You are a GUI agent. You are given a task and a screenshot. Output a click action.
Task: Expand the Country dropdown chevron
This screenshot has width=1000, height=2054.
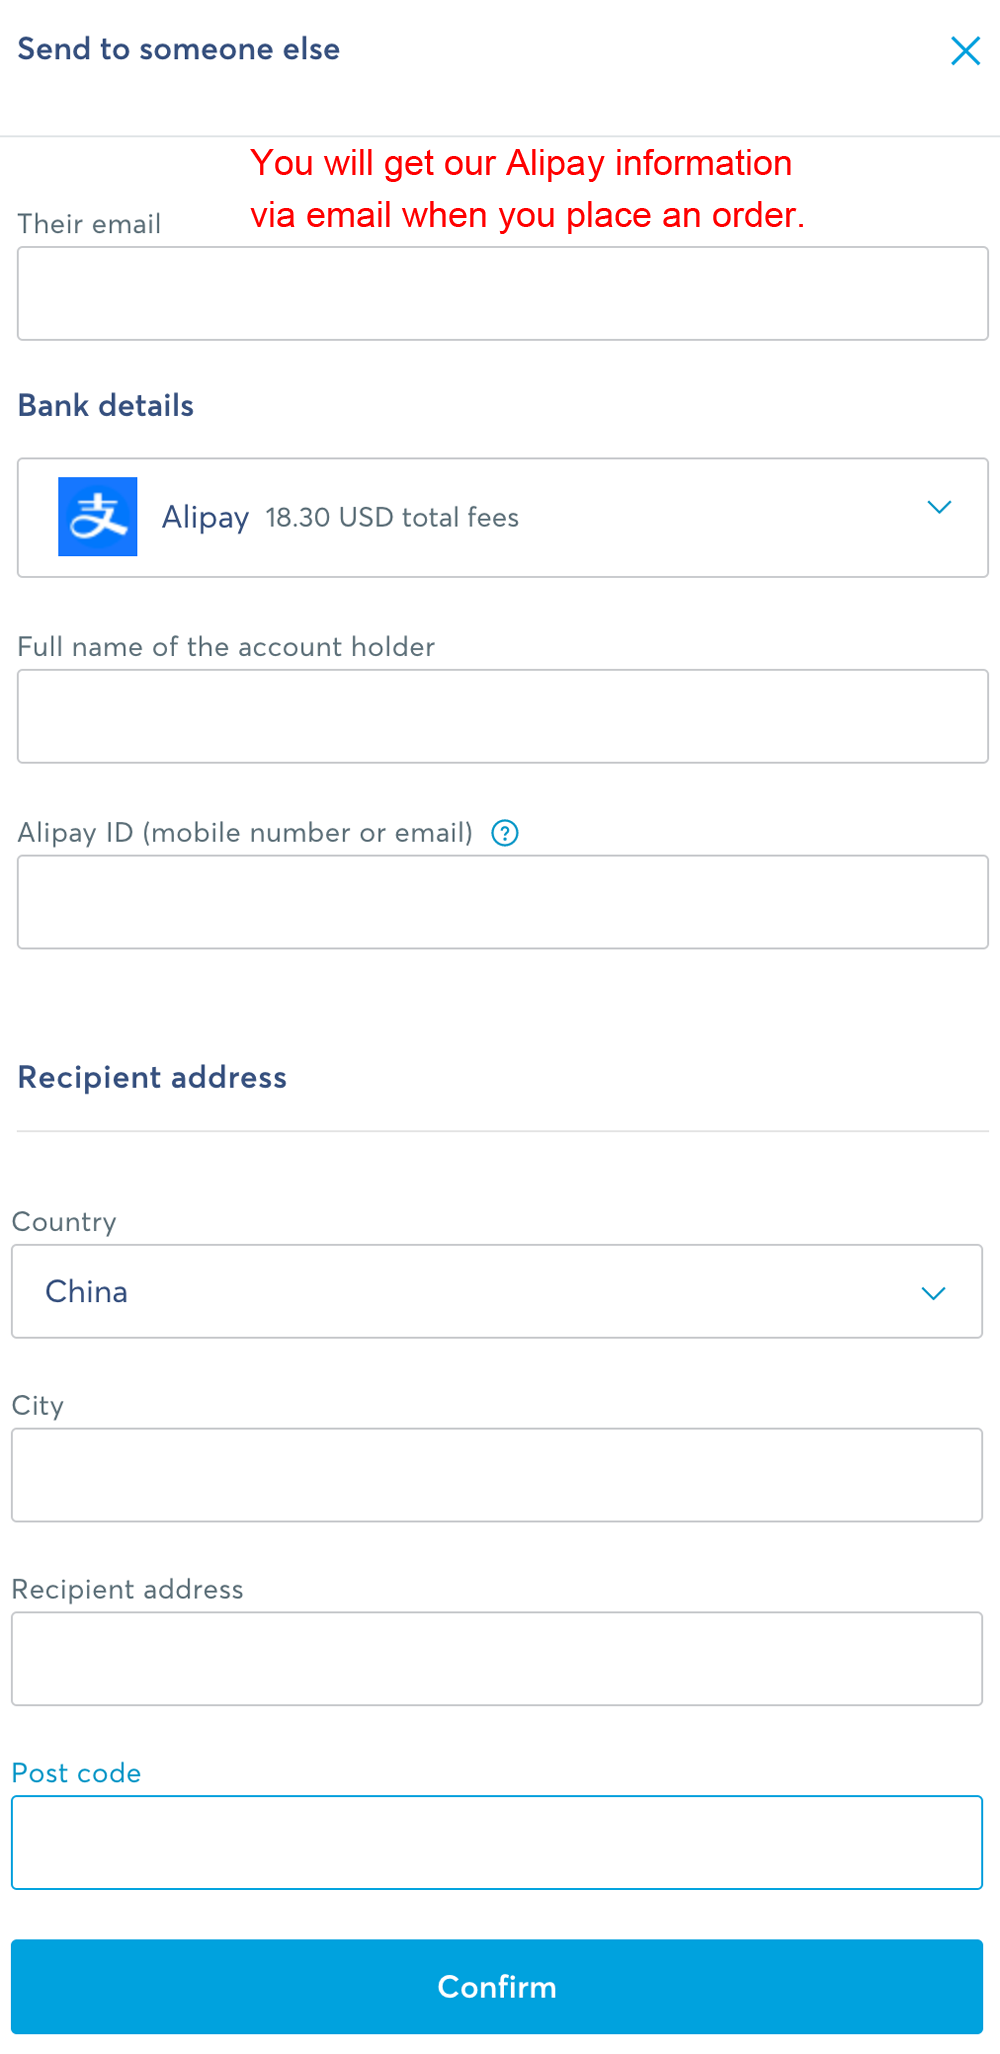pos(933,1293)
